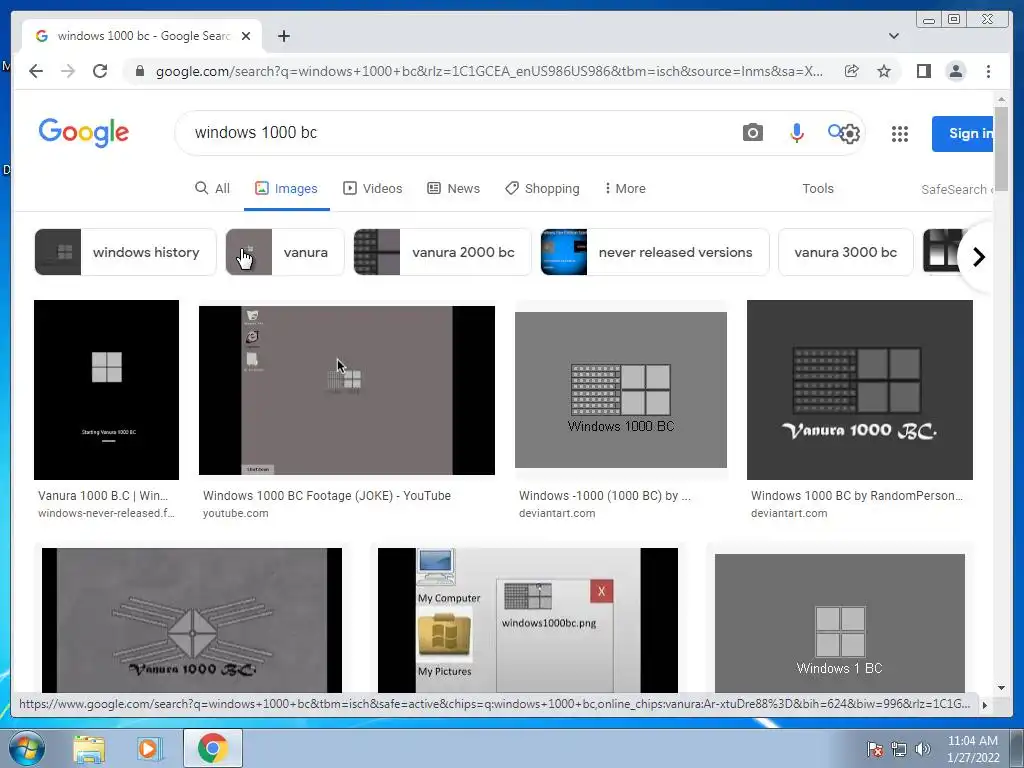Go back to the previous page
Screen dimensions: 1024x768
36,71
